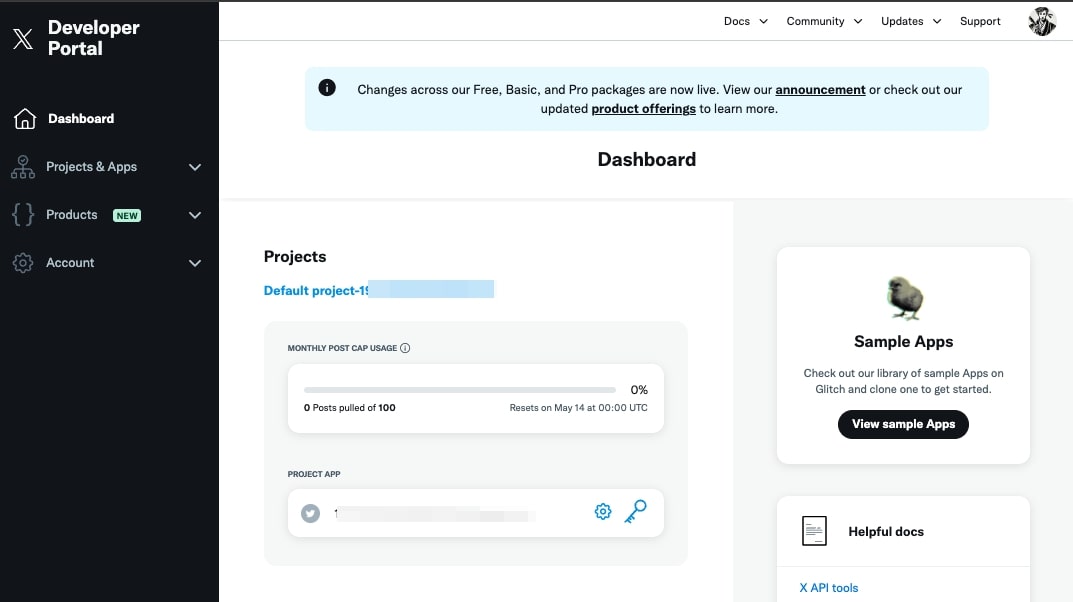Click the 0% usage value
This screenshot has width=1073, height=602.
tap(639, 390)
